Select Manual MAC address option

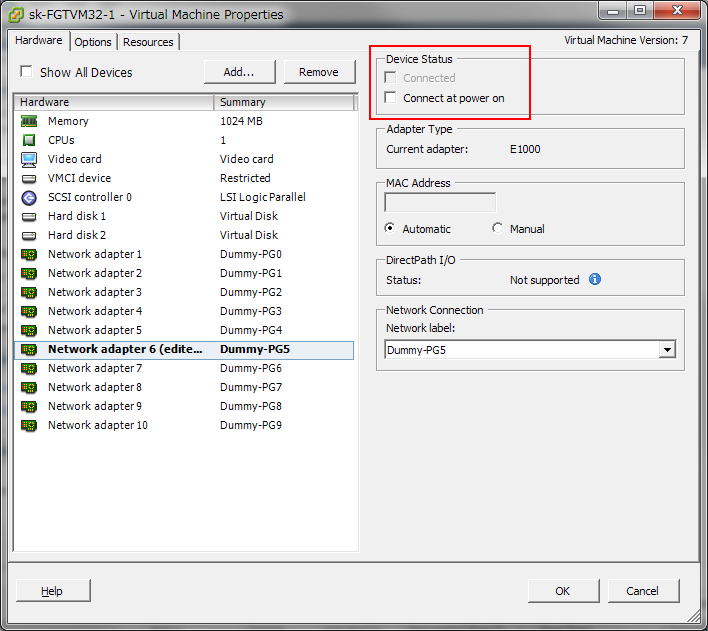pos(497,228)
